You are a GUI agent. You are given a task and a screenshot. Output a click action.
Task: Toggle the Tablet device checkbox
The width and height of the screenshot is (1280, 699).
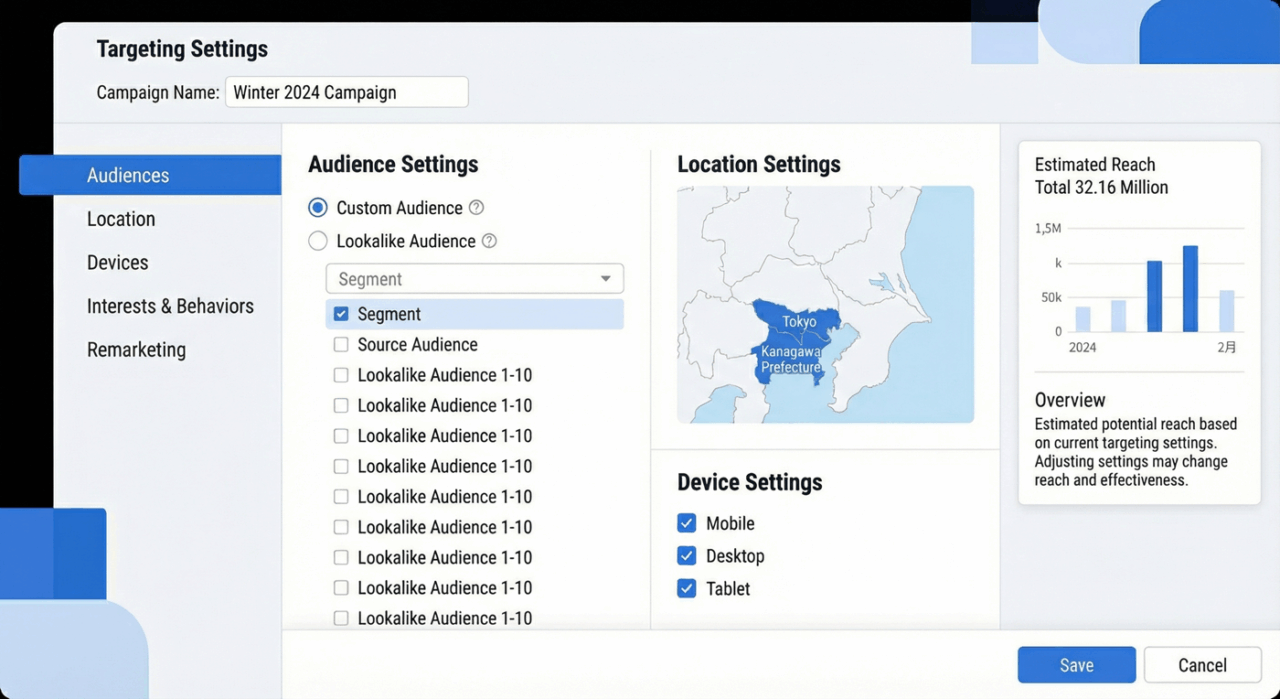(686, 589)
